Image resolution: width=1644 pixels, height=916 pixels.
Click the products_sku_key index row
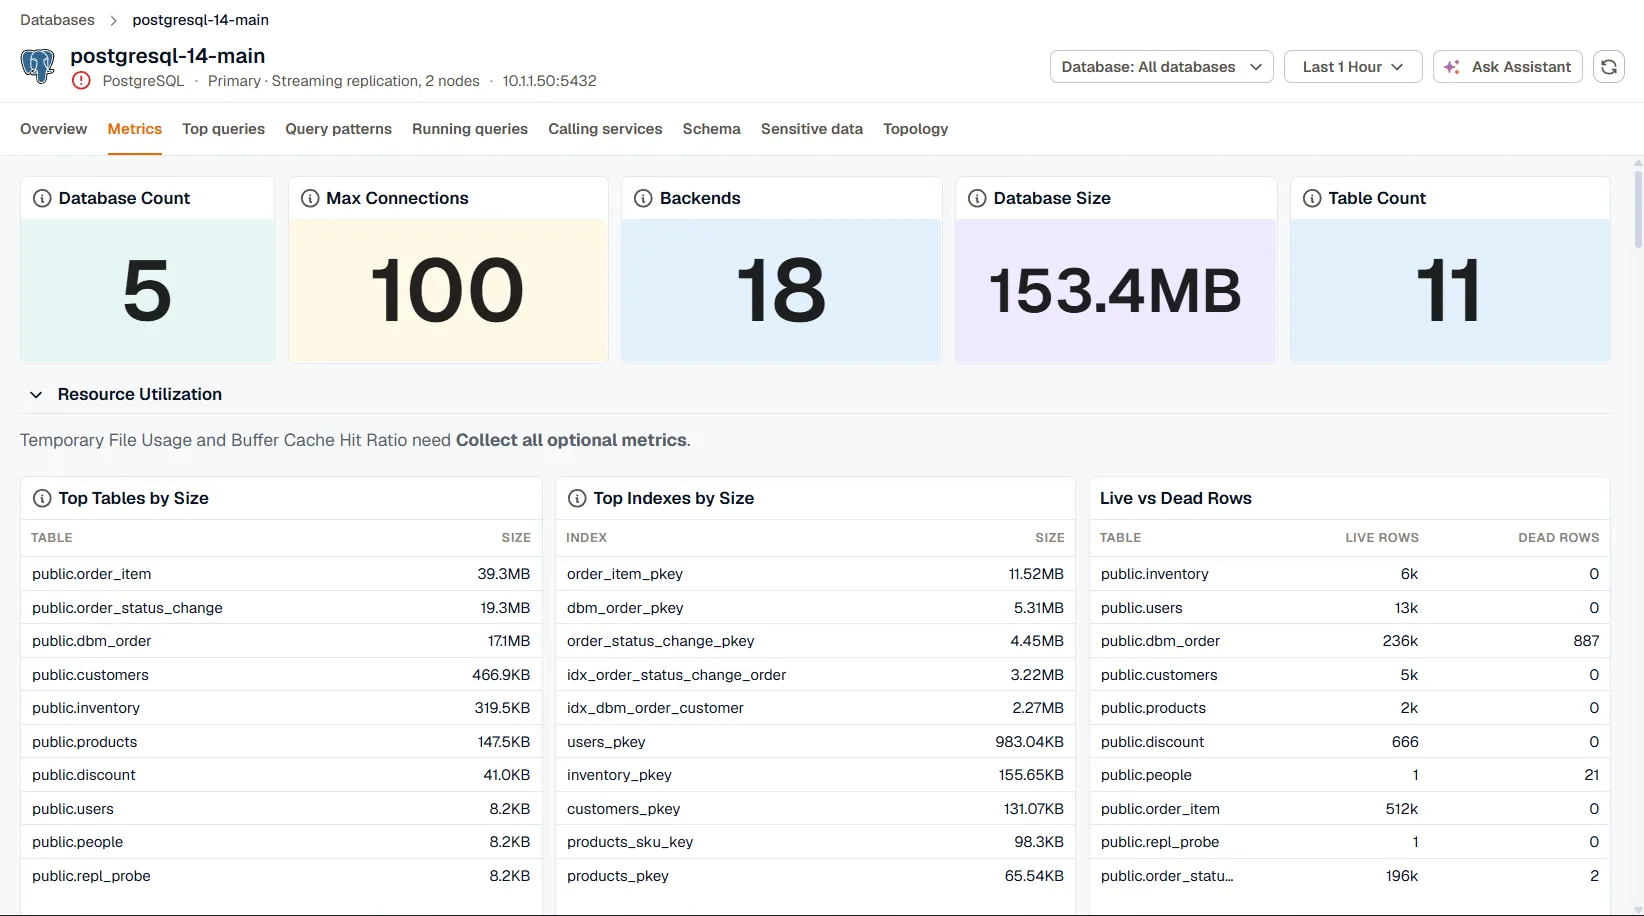(x=815, y=842)
